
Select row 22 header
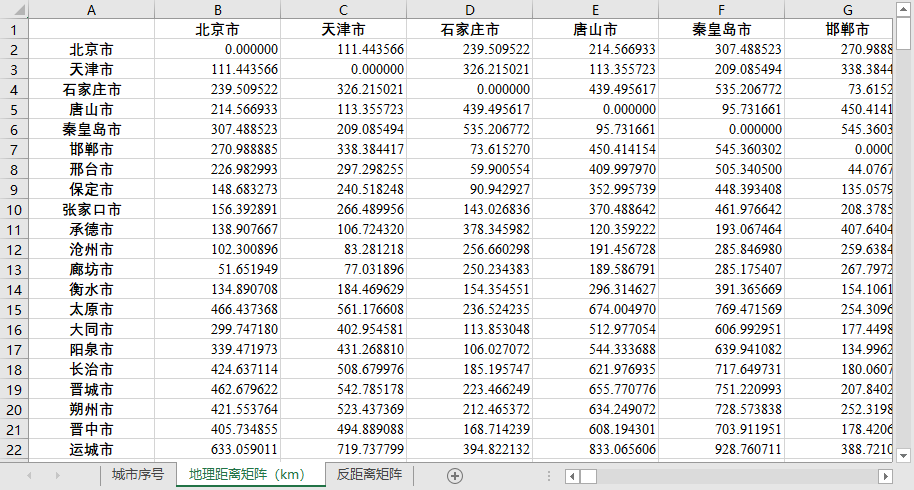pyautogui.click(x=14, y=450)
